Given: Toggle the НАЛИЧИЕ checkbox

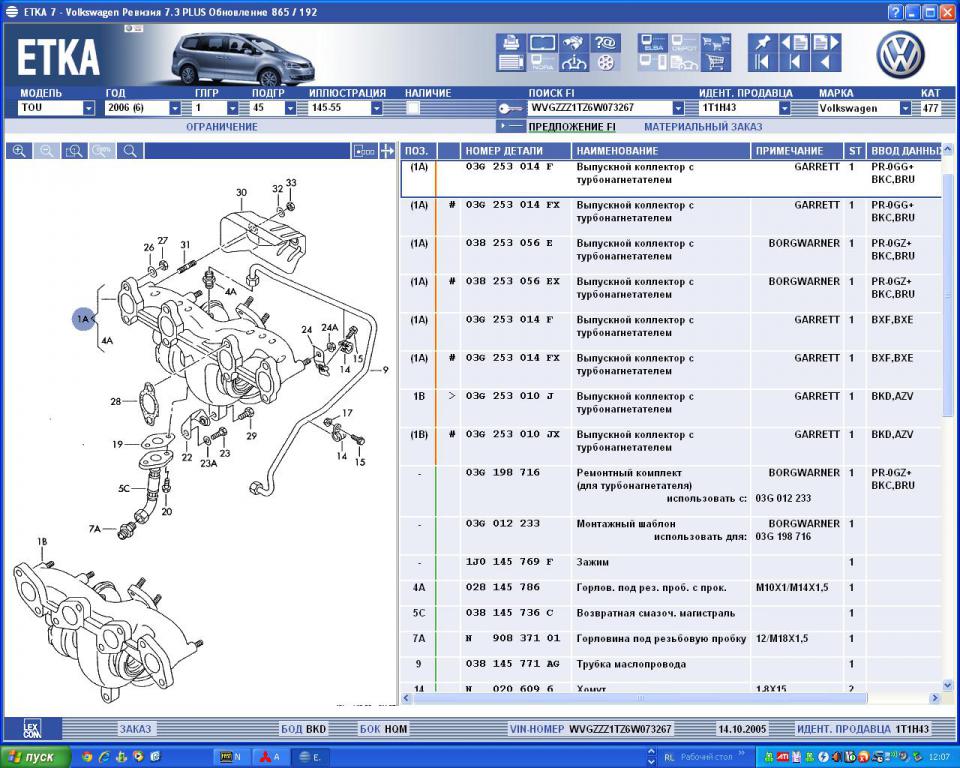Looking at the screenshot, I should tap(413, 108).
